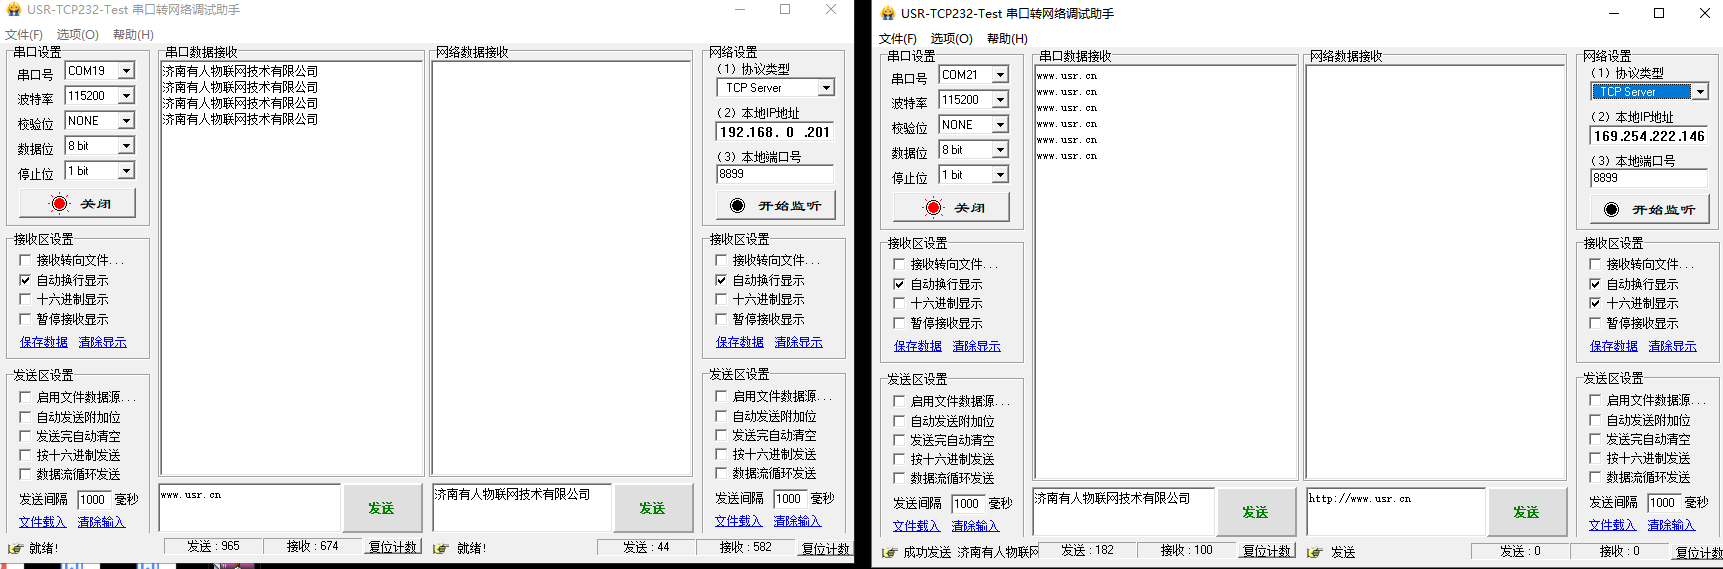This screenshot has height=569, width=1723.
Task: Enable 暂停接收显示 in the COM19 serial receive settings
Action: pyautogui.click(x=26, y=319)
